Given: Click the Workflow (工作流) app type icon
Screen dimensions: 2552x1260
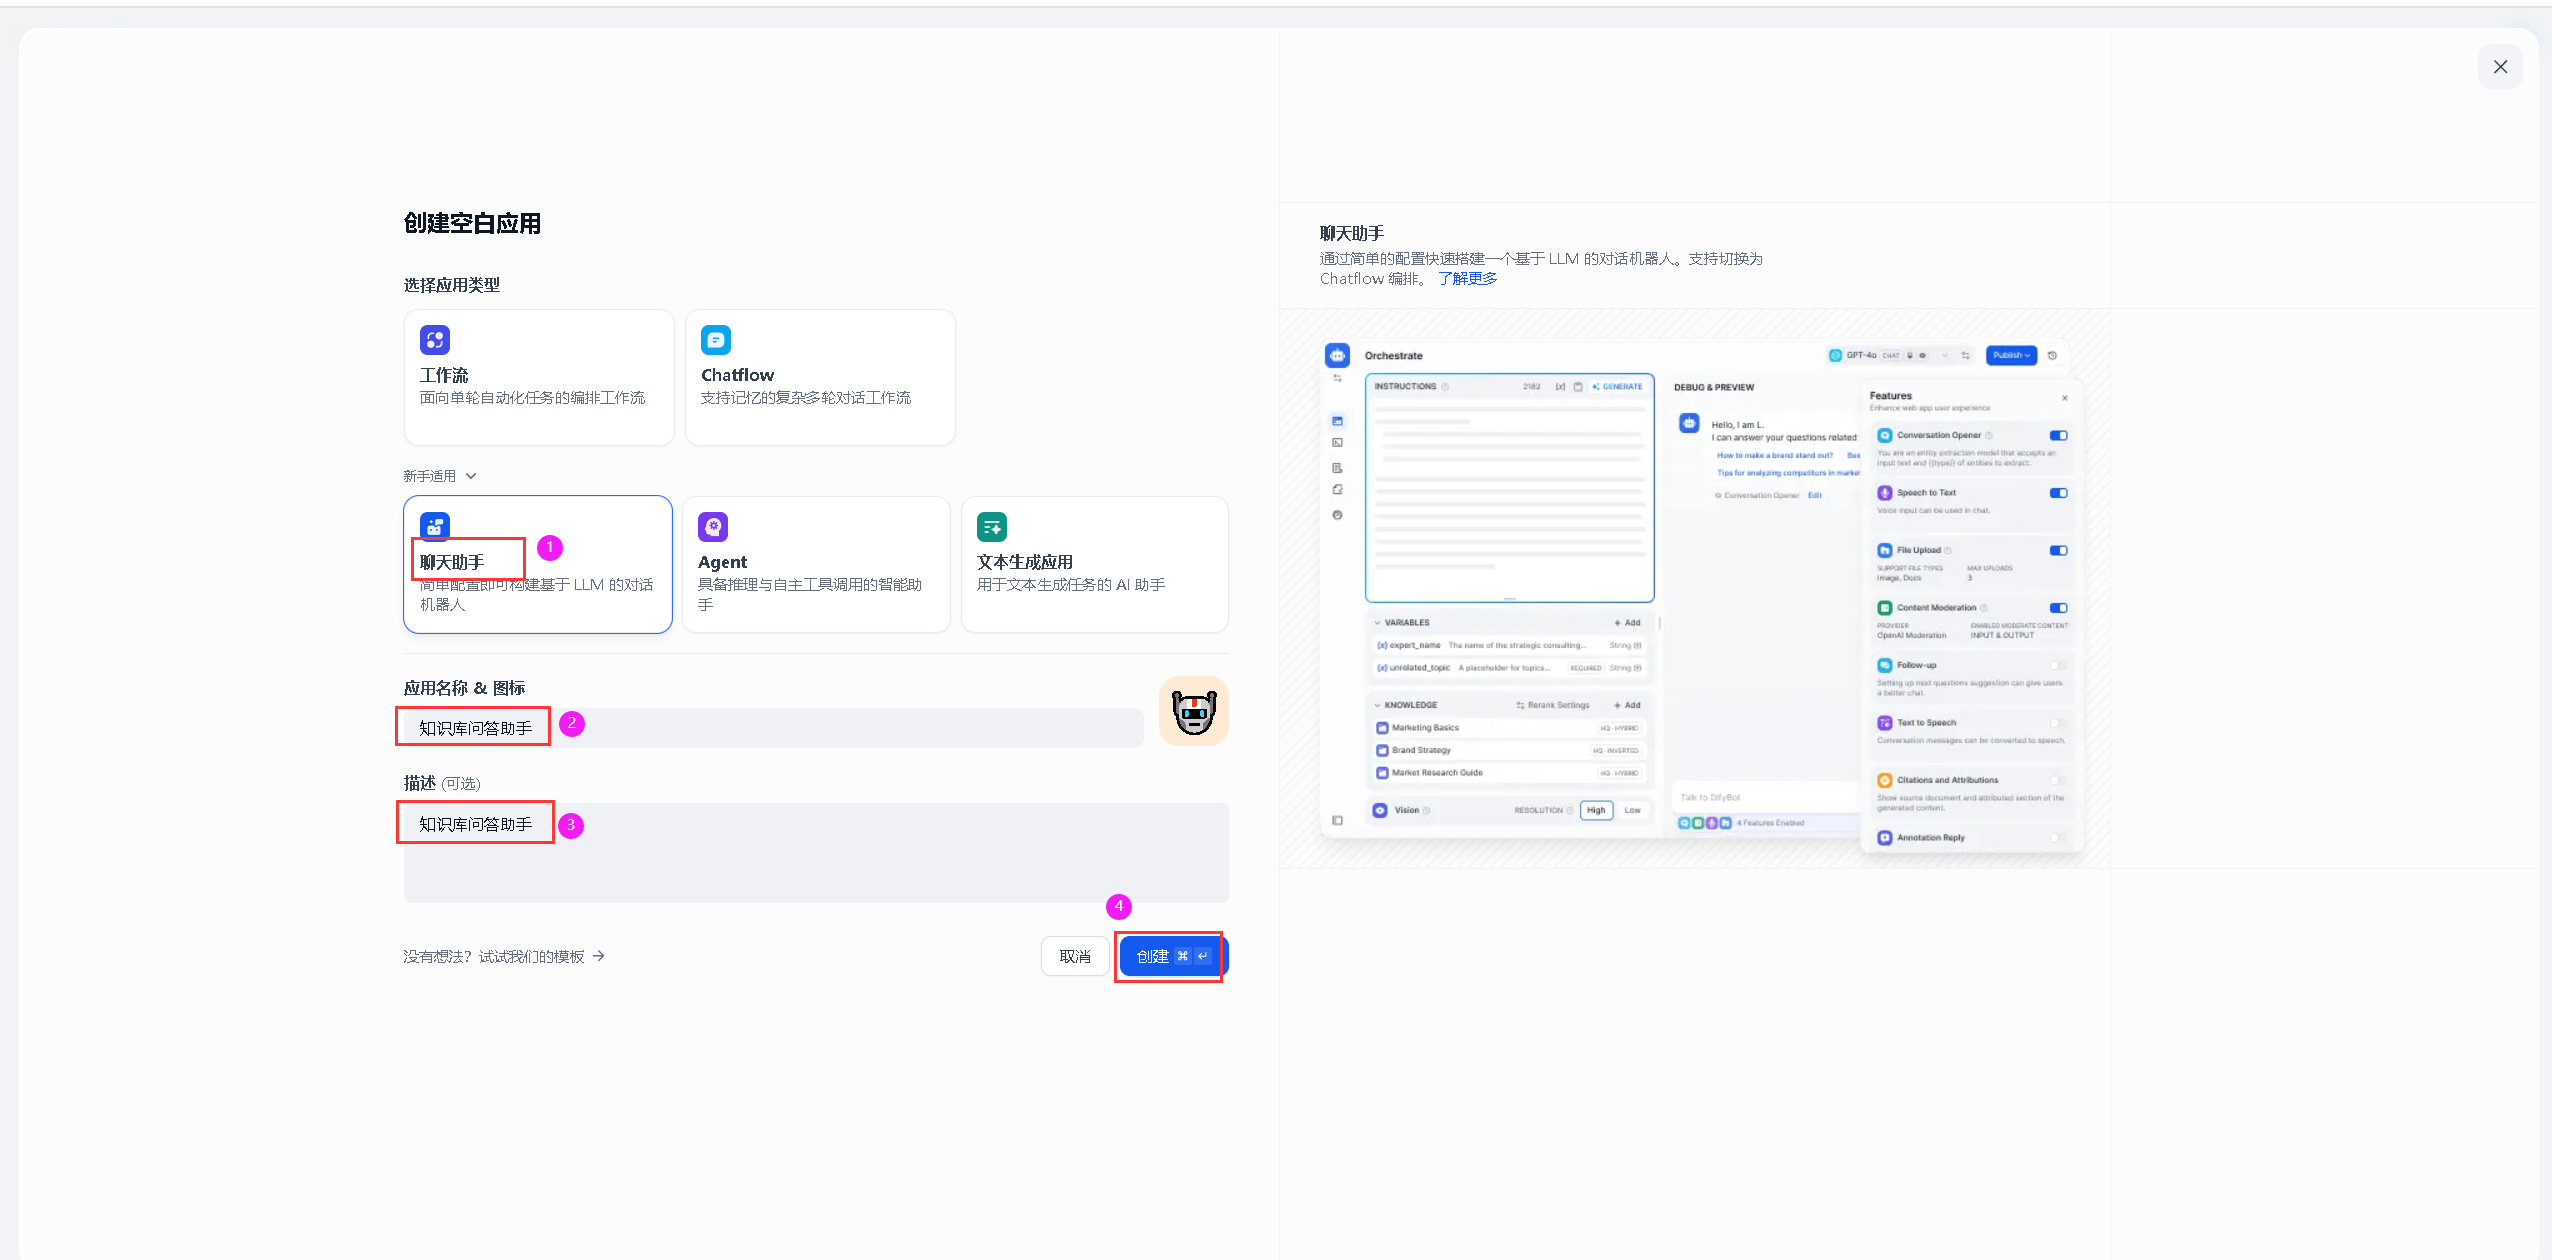Looking at the screenshot, I should click(x=435, y=340).
